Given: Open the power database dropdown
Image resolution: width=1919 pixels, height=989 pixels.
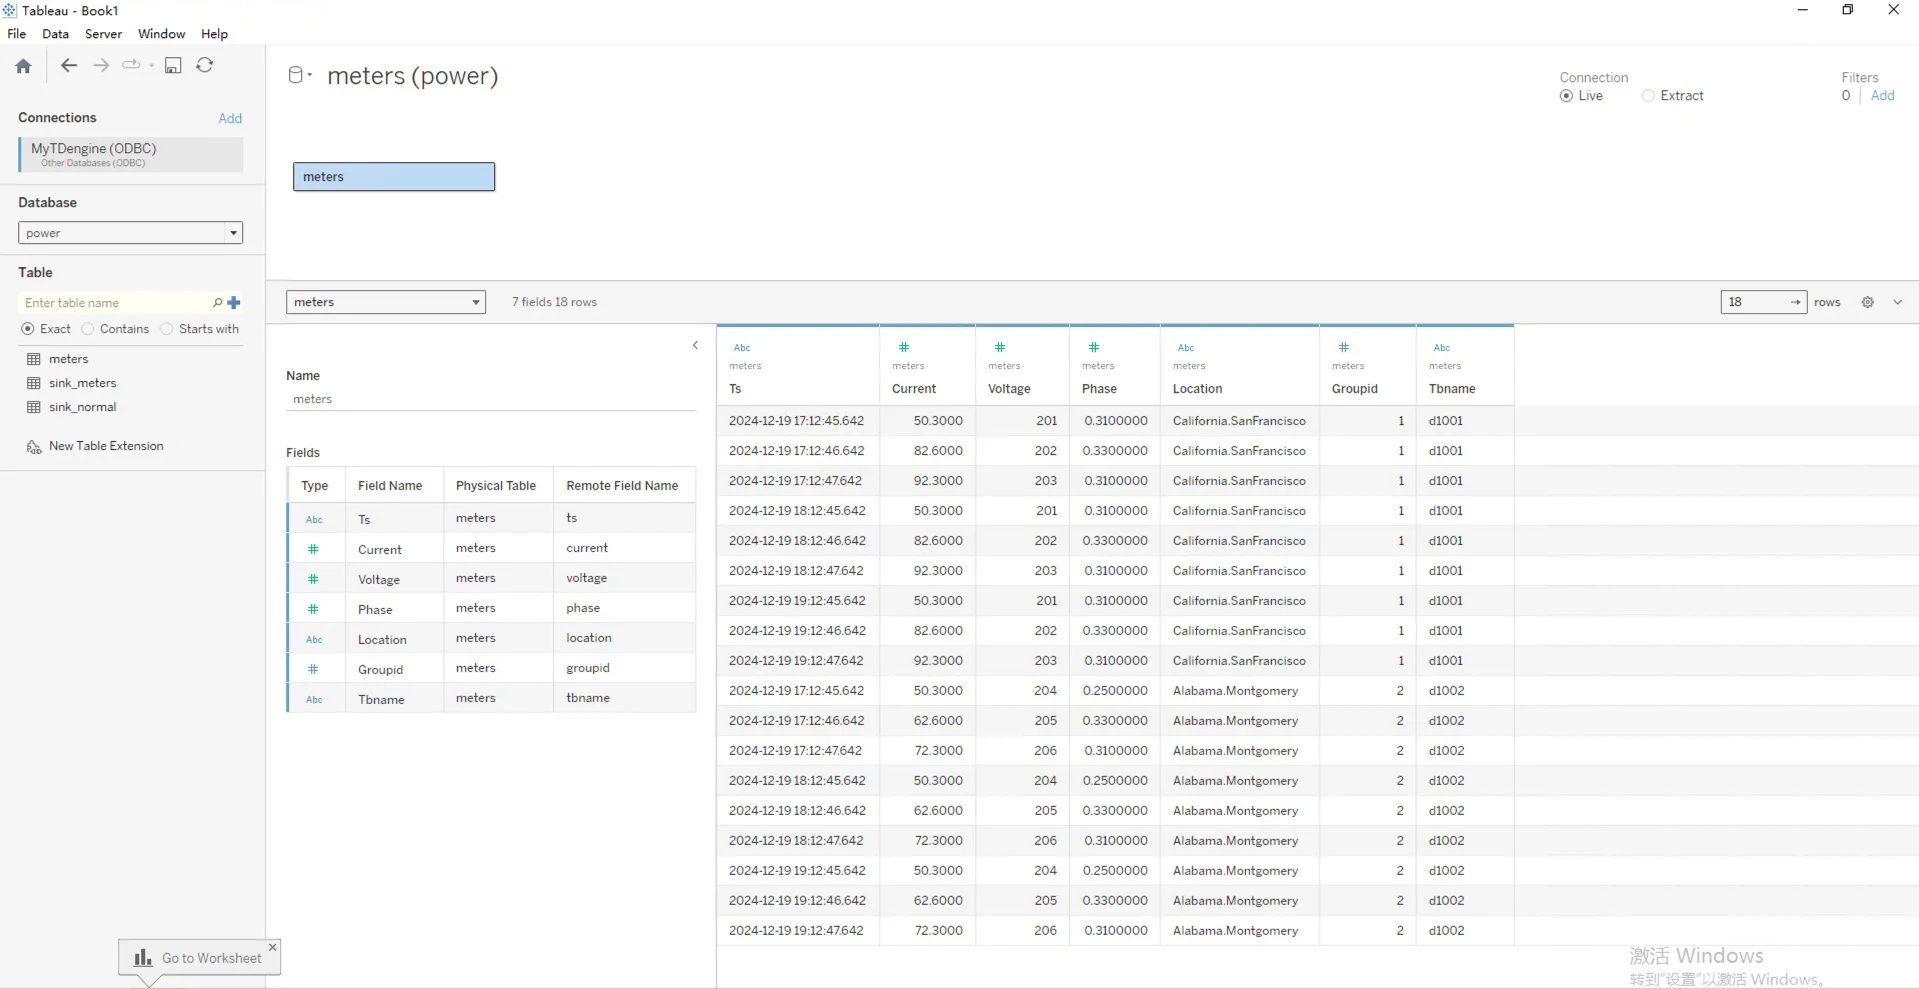Looking at the screenshot, I should point(130,233).
